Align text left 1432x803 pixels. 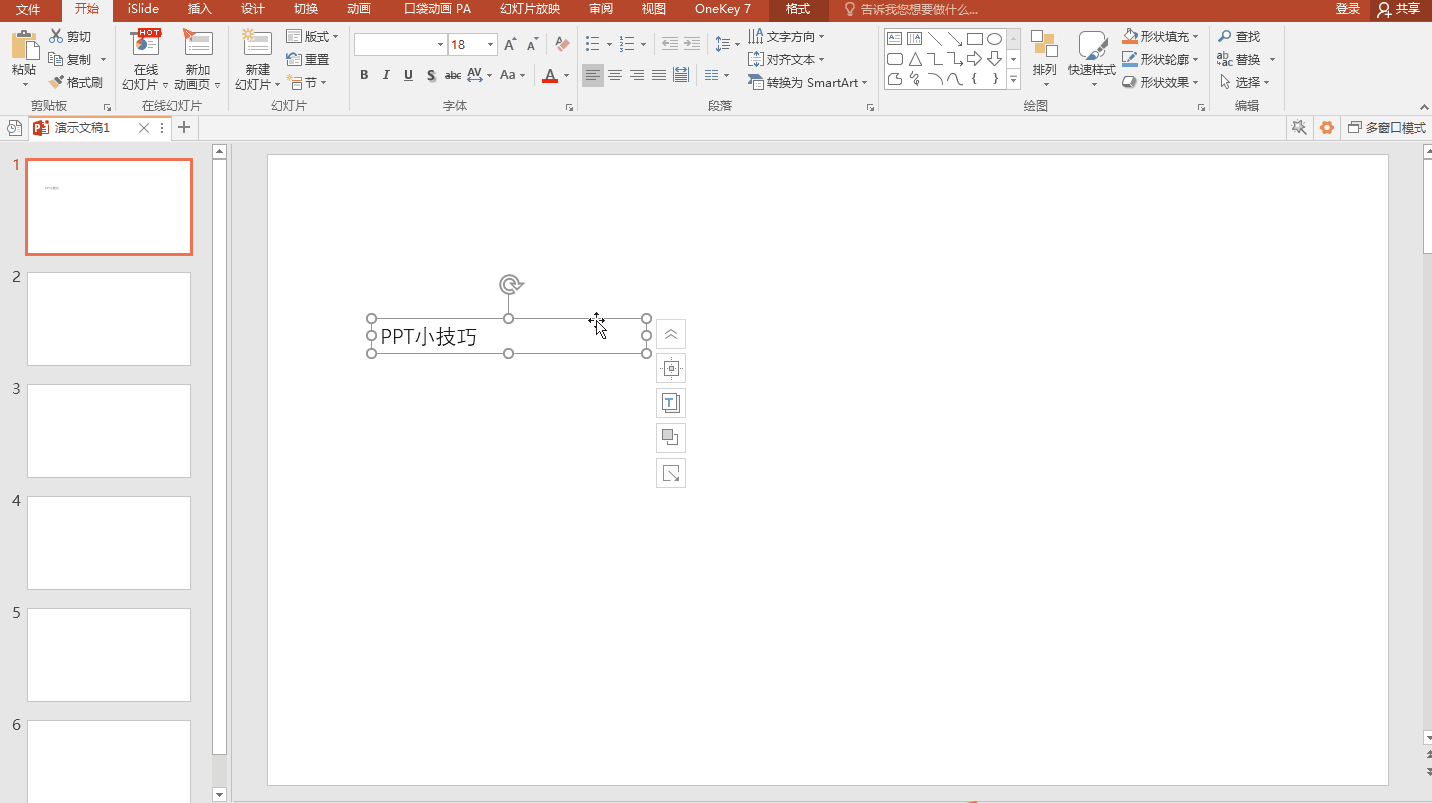pos(593,75)
